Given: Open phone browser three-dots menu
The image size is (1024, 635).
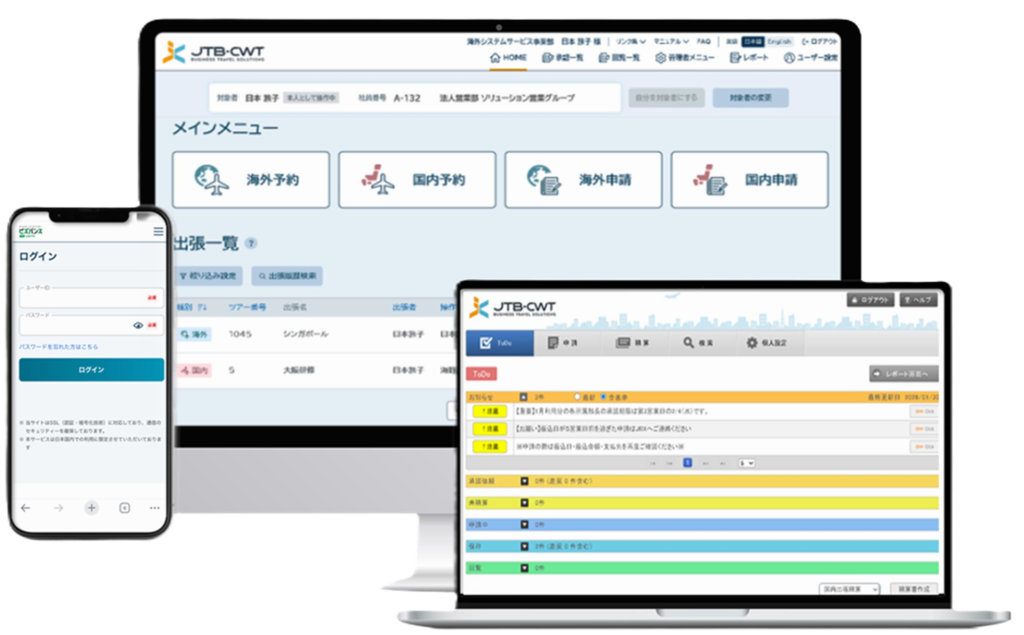Looking at the screenshot, I should click(155, 508).
